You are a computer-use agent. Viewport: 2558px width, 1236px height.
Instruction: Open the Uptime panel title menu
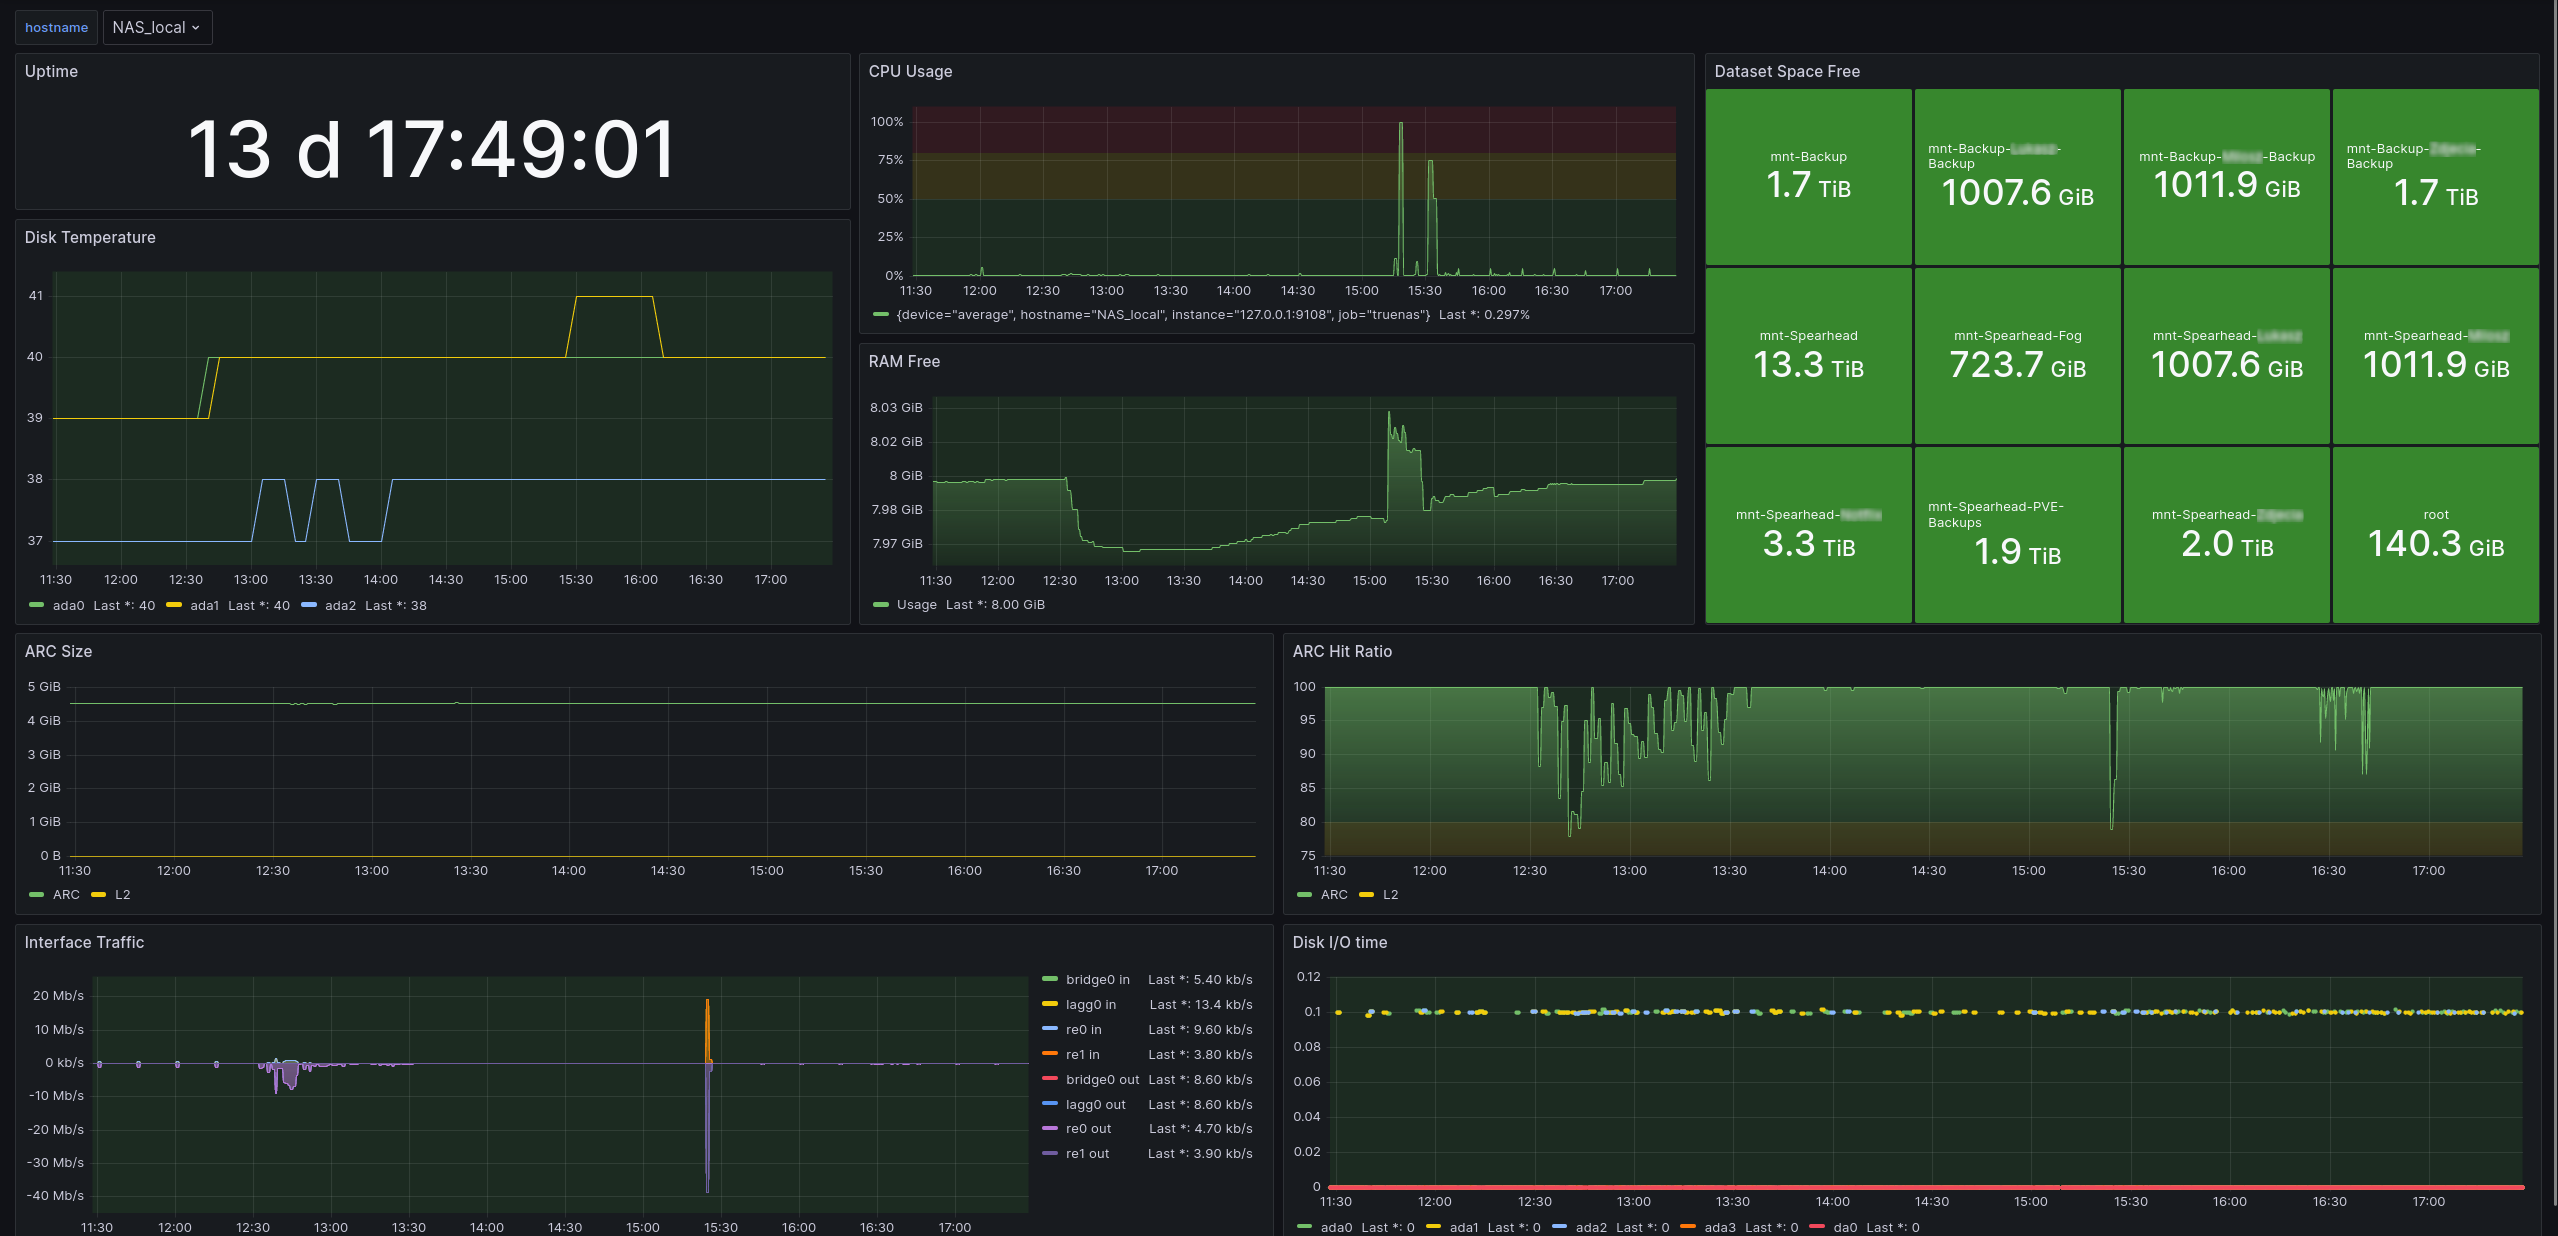click(x=51, y=72)
